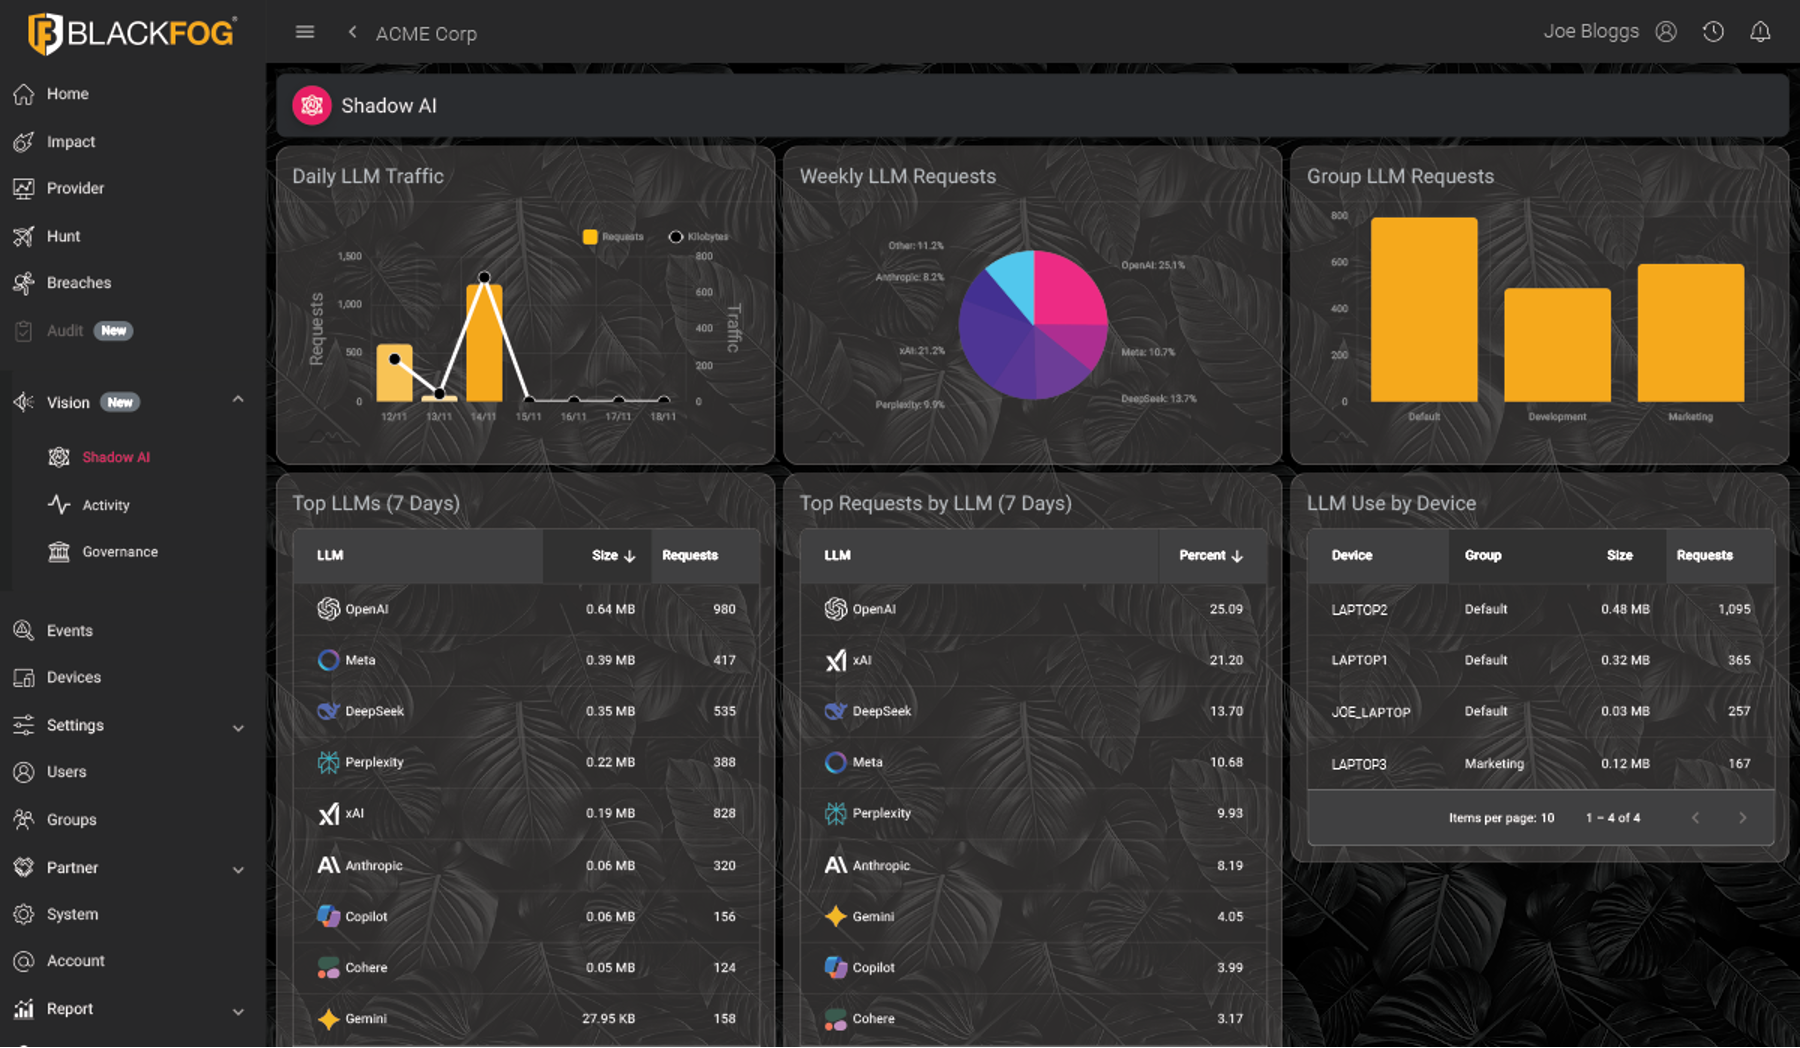Select the Activity icon under Vision
Viewport: 1800px width, 1048px height.
click(x=60, y=504)
